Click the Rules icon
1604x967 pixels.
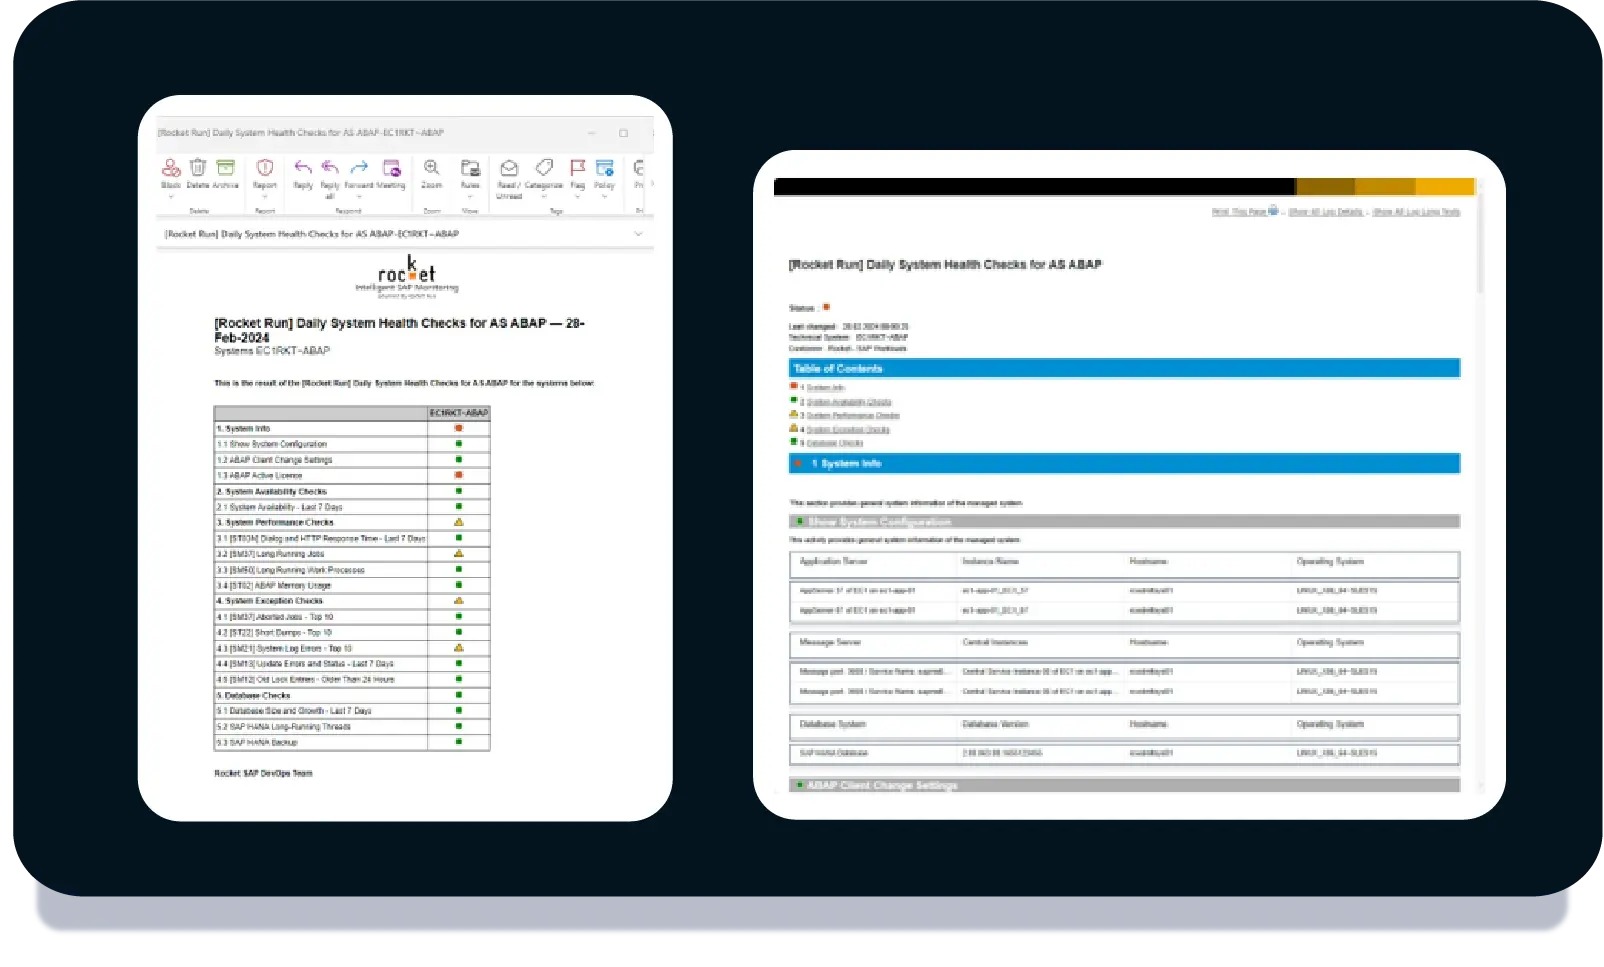pyautogui.click(x=470, y=168)
